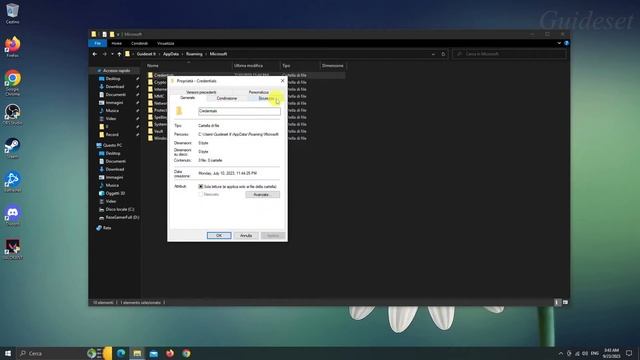
Task: Click Annulla to cancel properties
Action: point(246,236)
